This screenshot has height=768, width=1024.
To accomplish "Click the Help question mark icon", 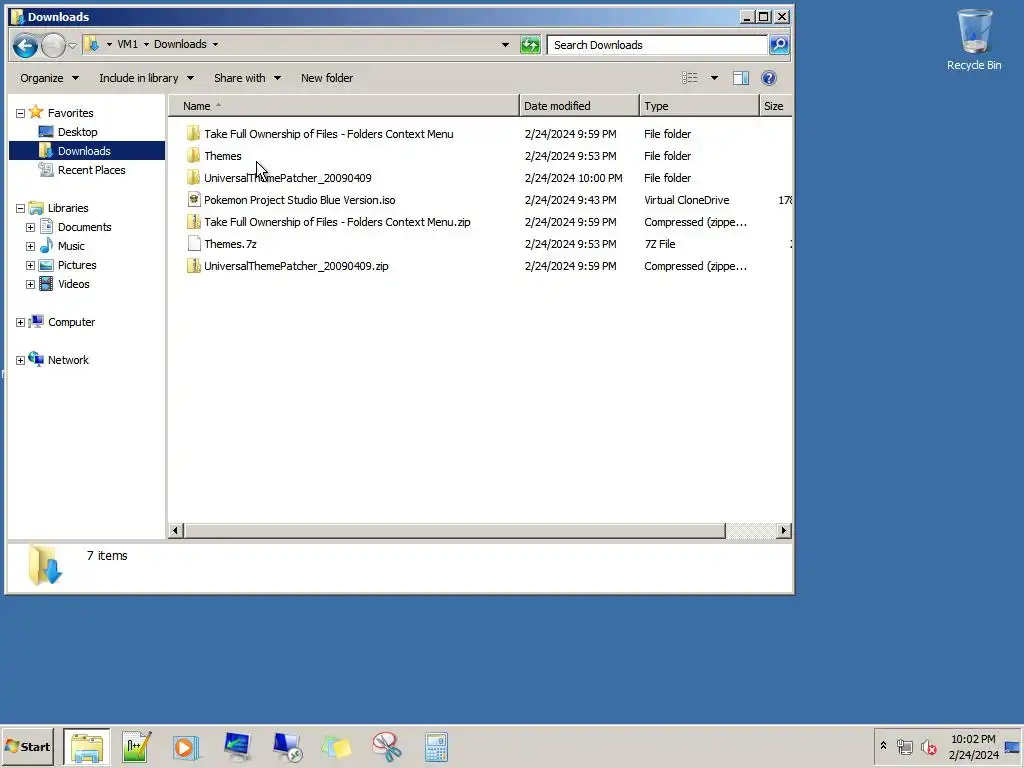I will (x=769, y=78).
